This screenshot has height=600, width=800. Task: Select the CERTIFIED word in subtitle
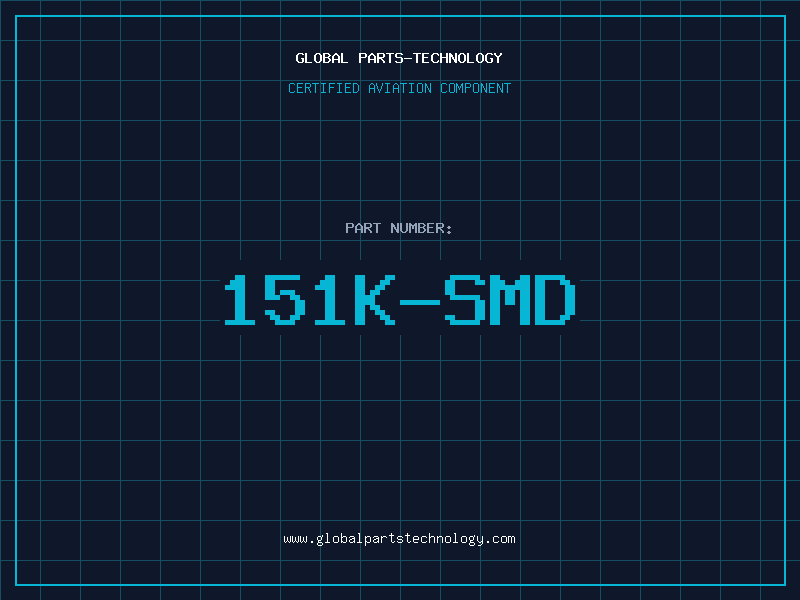tap(323, 88)
